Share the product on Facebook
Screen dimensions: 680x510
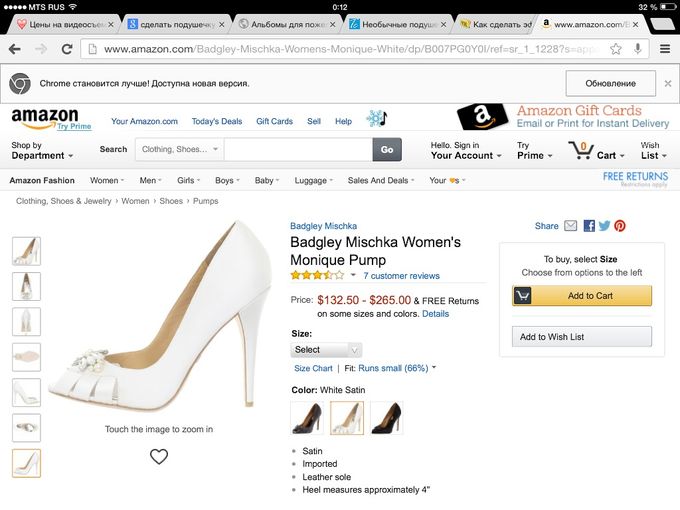pyautogui.click(x=589, y=226)
